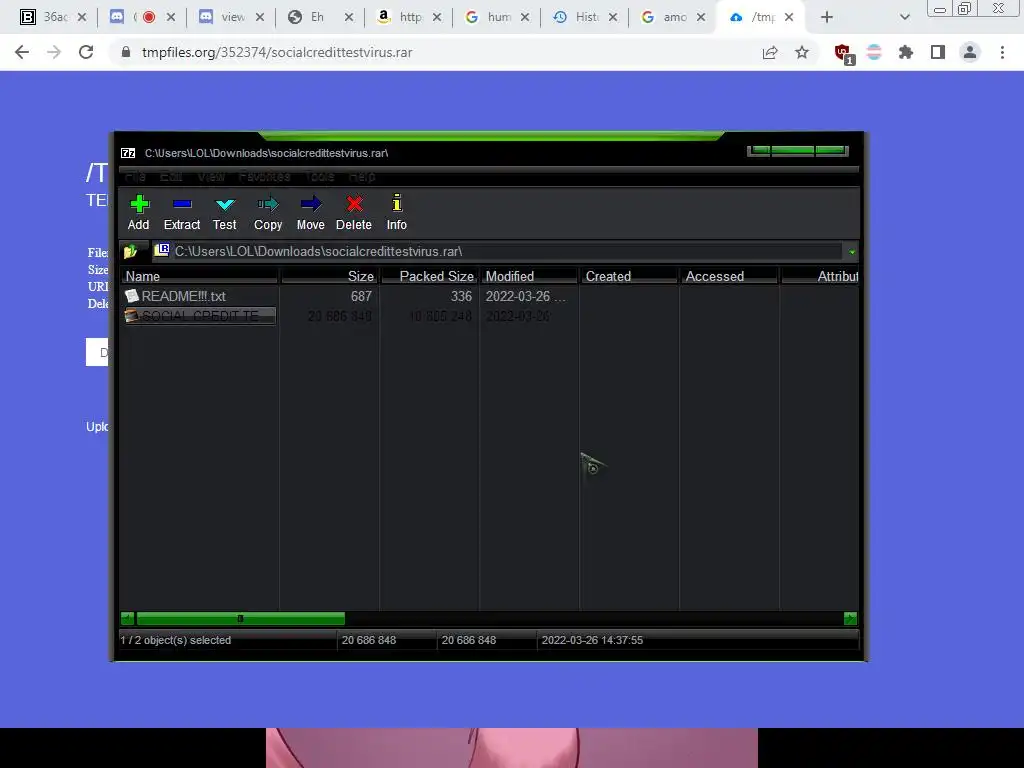Click the 7z logo in title bar

tap(128, 153)
